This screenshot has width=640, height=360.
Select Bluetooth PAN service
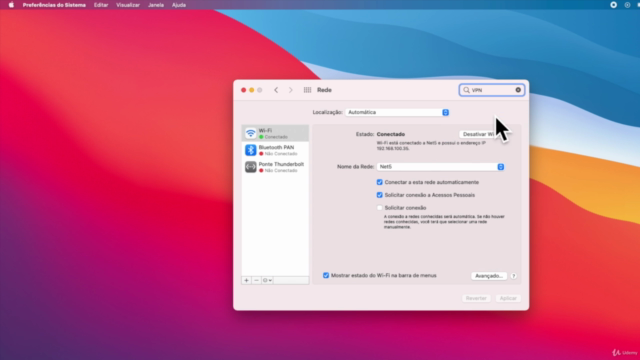tap(275, 150)
